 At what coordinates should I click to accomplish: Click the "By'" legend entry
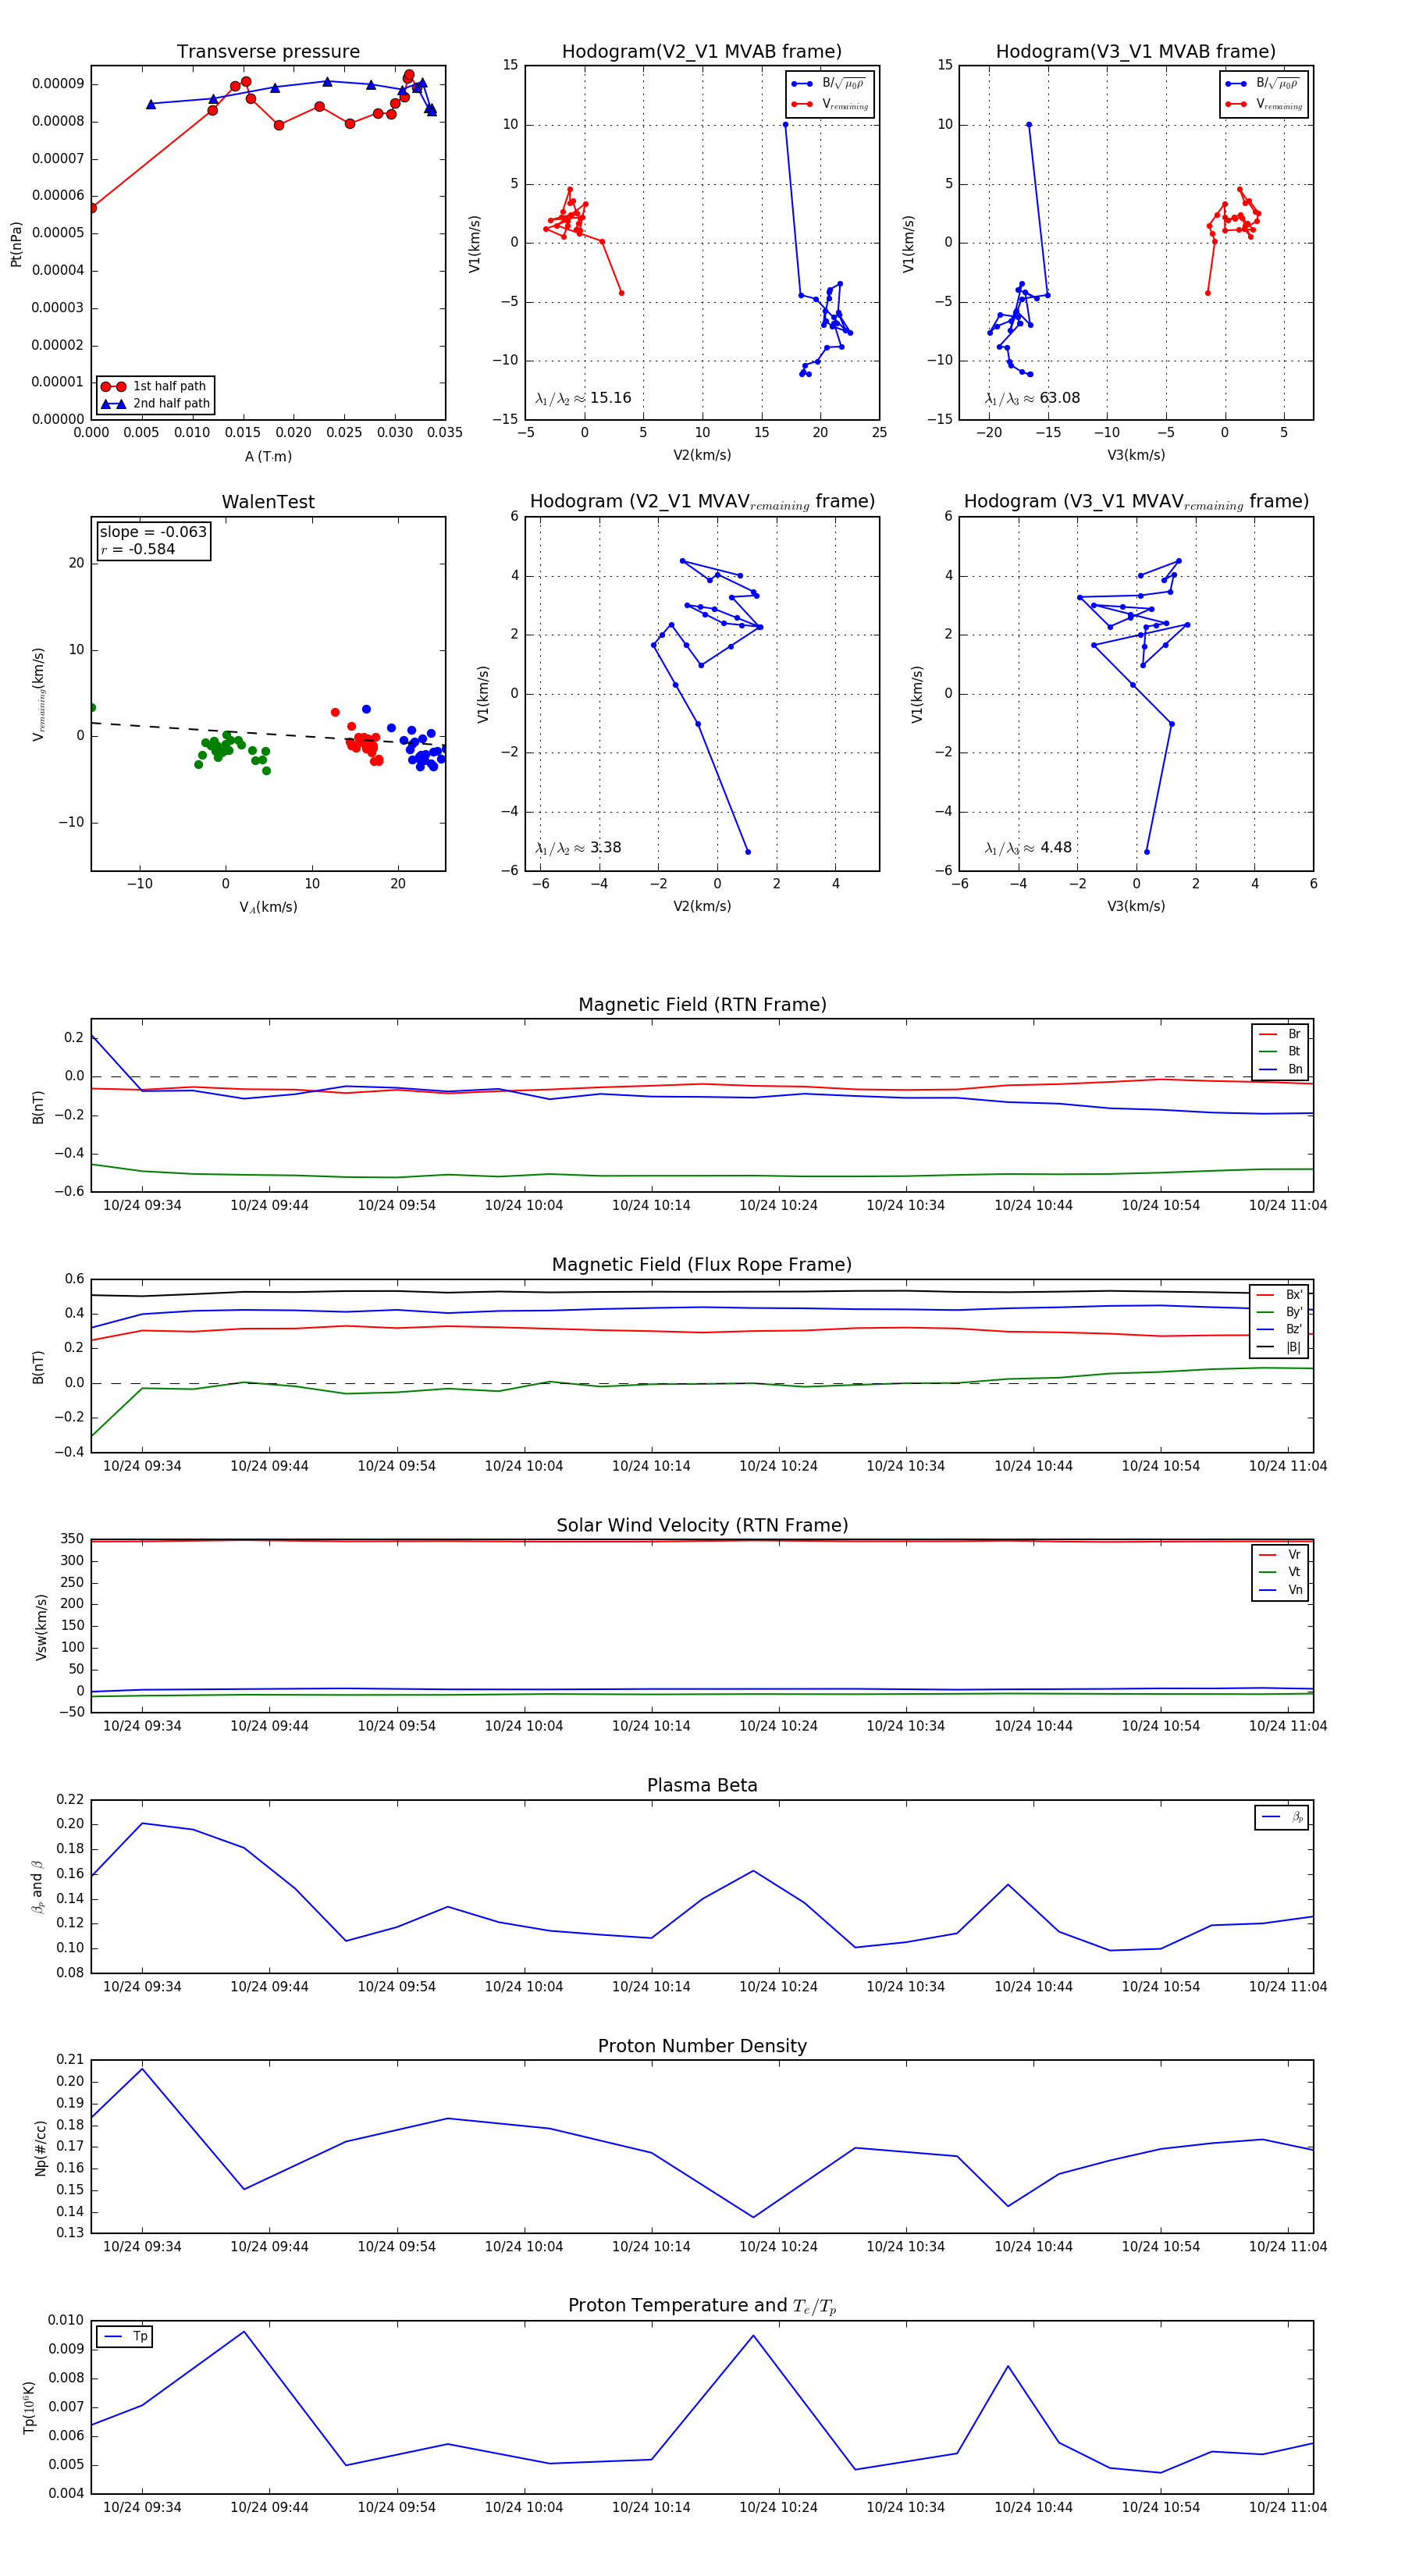1280,1312
